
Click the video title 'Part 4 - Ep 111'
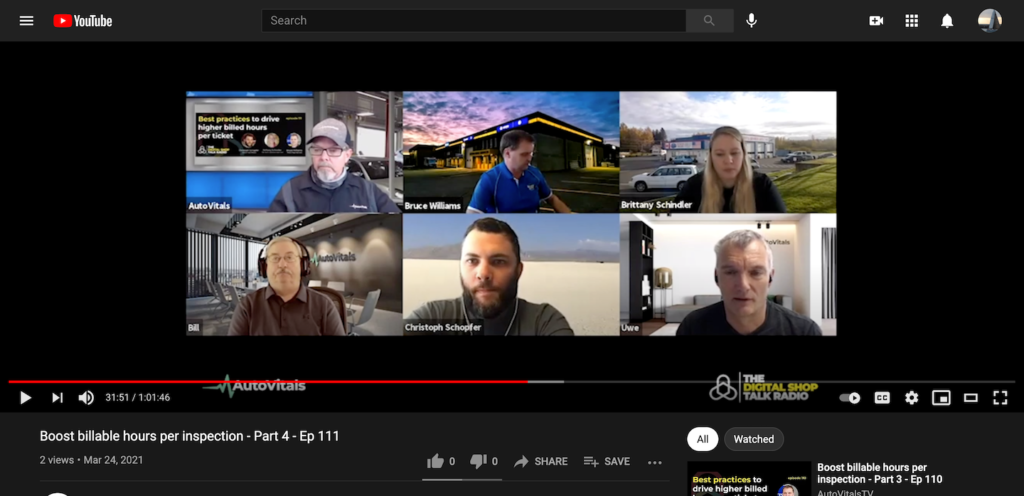(189, 436)
